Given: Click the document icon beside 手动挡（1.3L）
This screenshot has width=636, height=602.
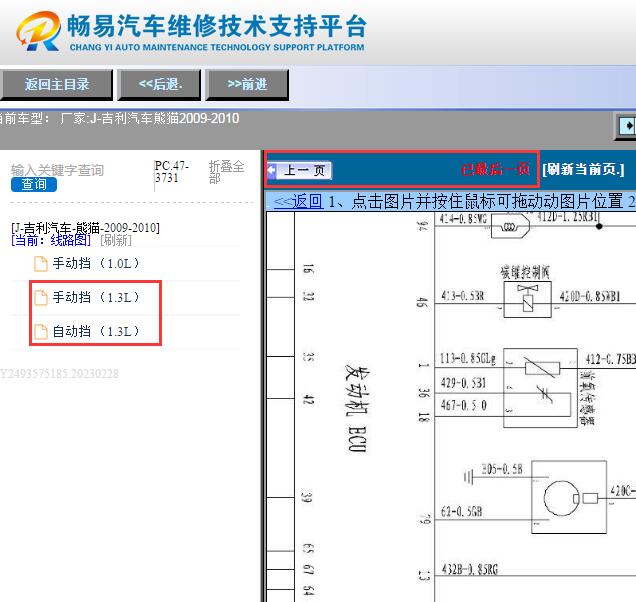Looking at the screenshot, I should pyautogui.click(x=41, y=297).
